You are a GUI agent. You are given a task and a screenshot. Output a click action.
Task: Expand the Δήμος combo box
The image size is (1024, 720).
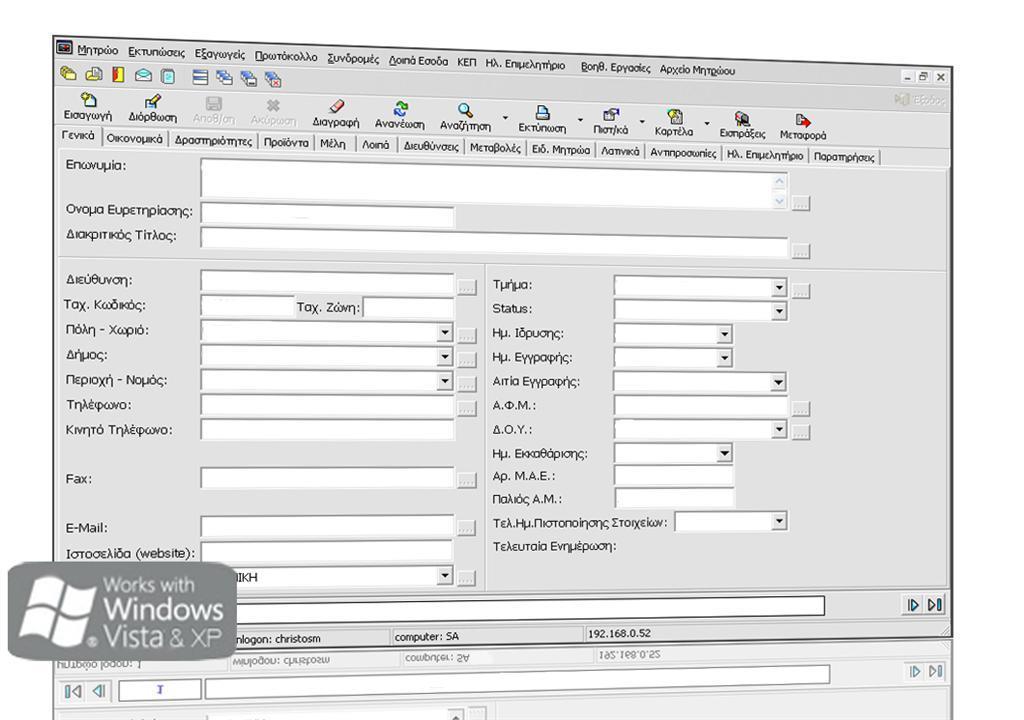[445, 357]
